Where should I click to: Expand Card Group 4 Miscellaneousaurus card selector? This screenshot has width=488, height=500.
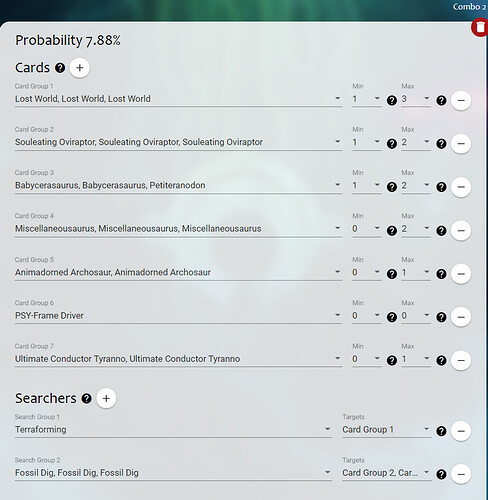click(178, 229)
